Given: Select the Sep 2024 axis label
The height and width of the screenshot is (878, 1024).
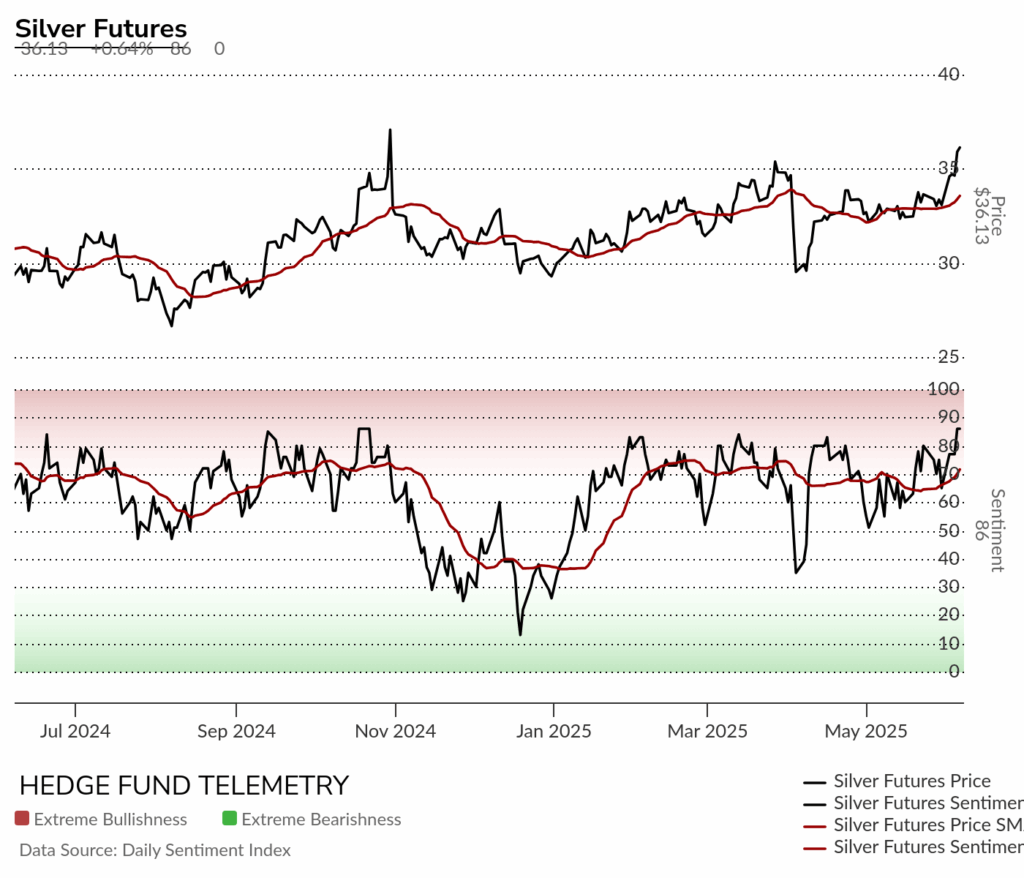Looking at the screenshot, I should (x=236, y=731).
